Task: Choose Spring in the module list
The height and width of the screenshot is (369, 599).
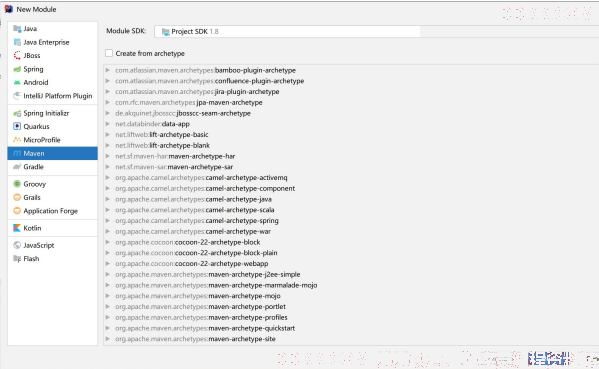Action: pos(53,69)
